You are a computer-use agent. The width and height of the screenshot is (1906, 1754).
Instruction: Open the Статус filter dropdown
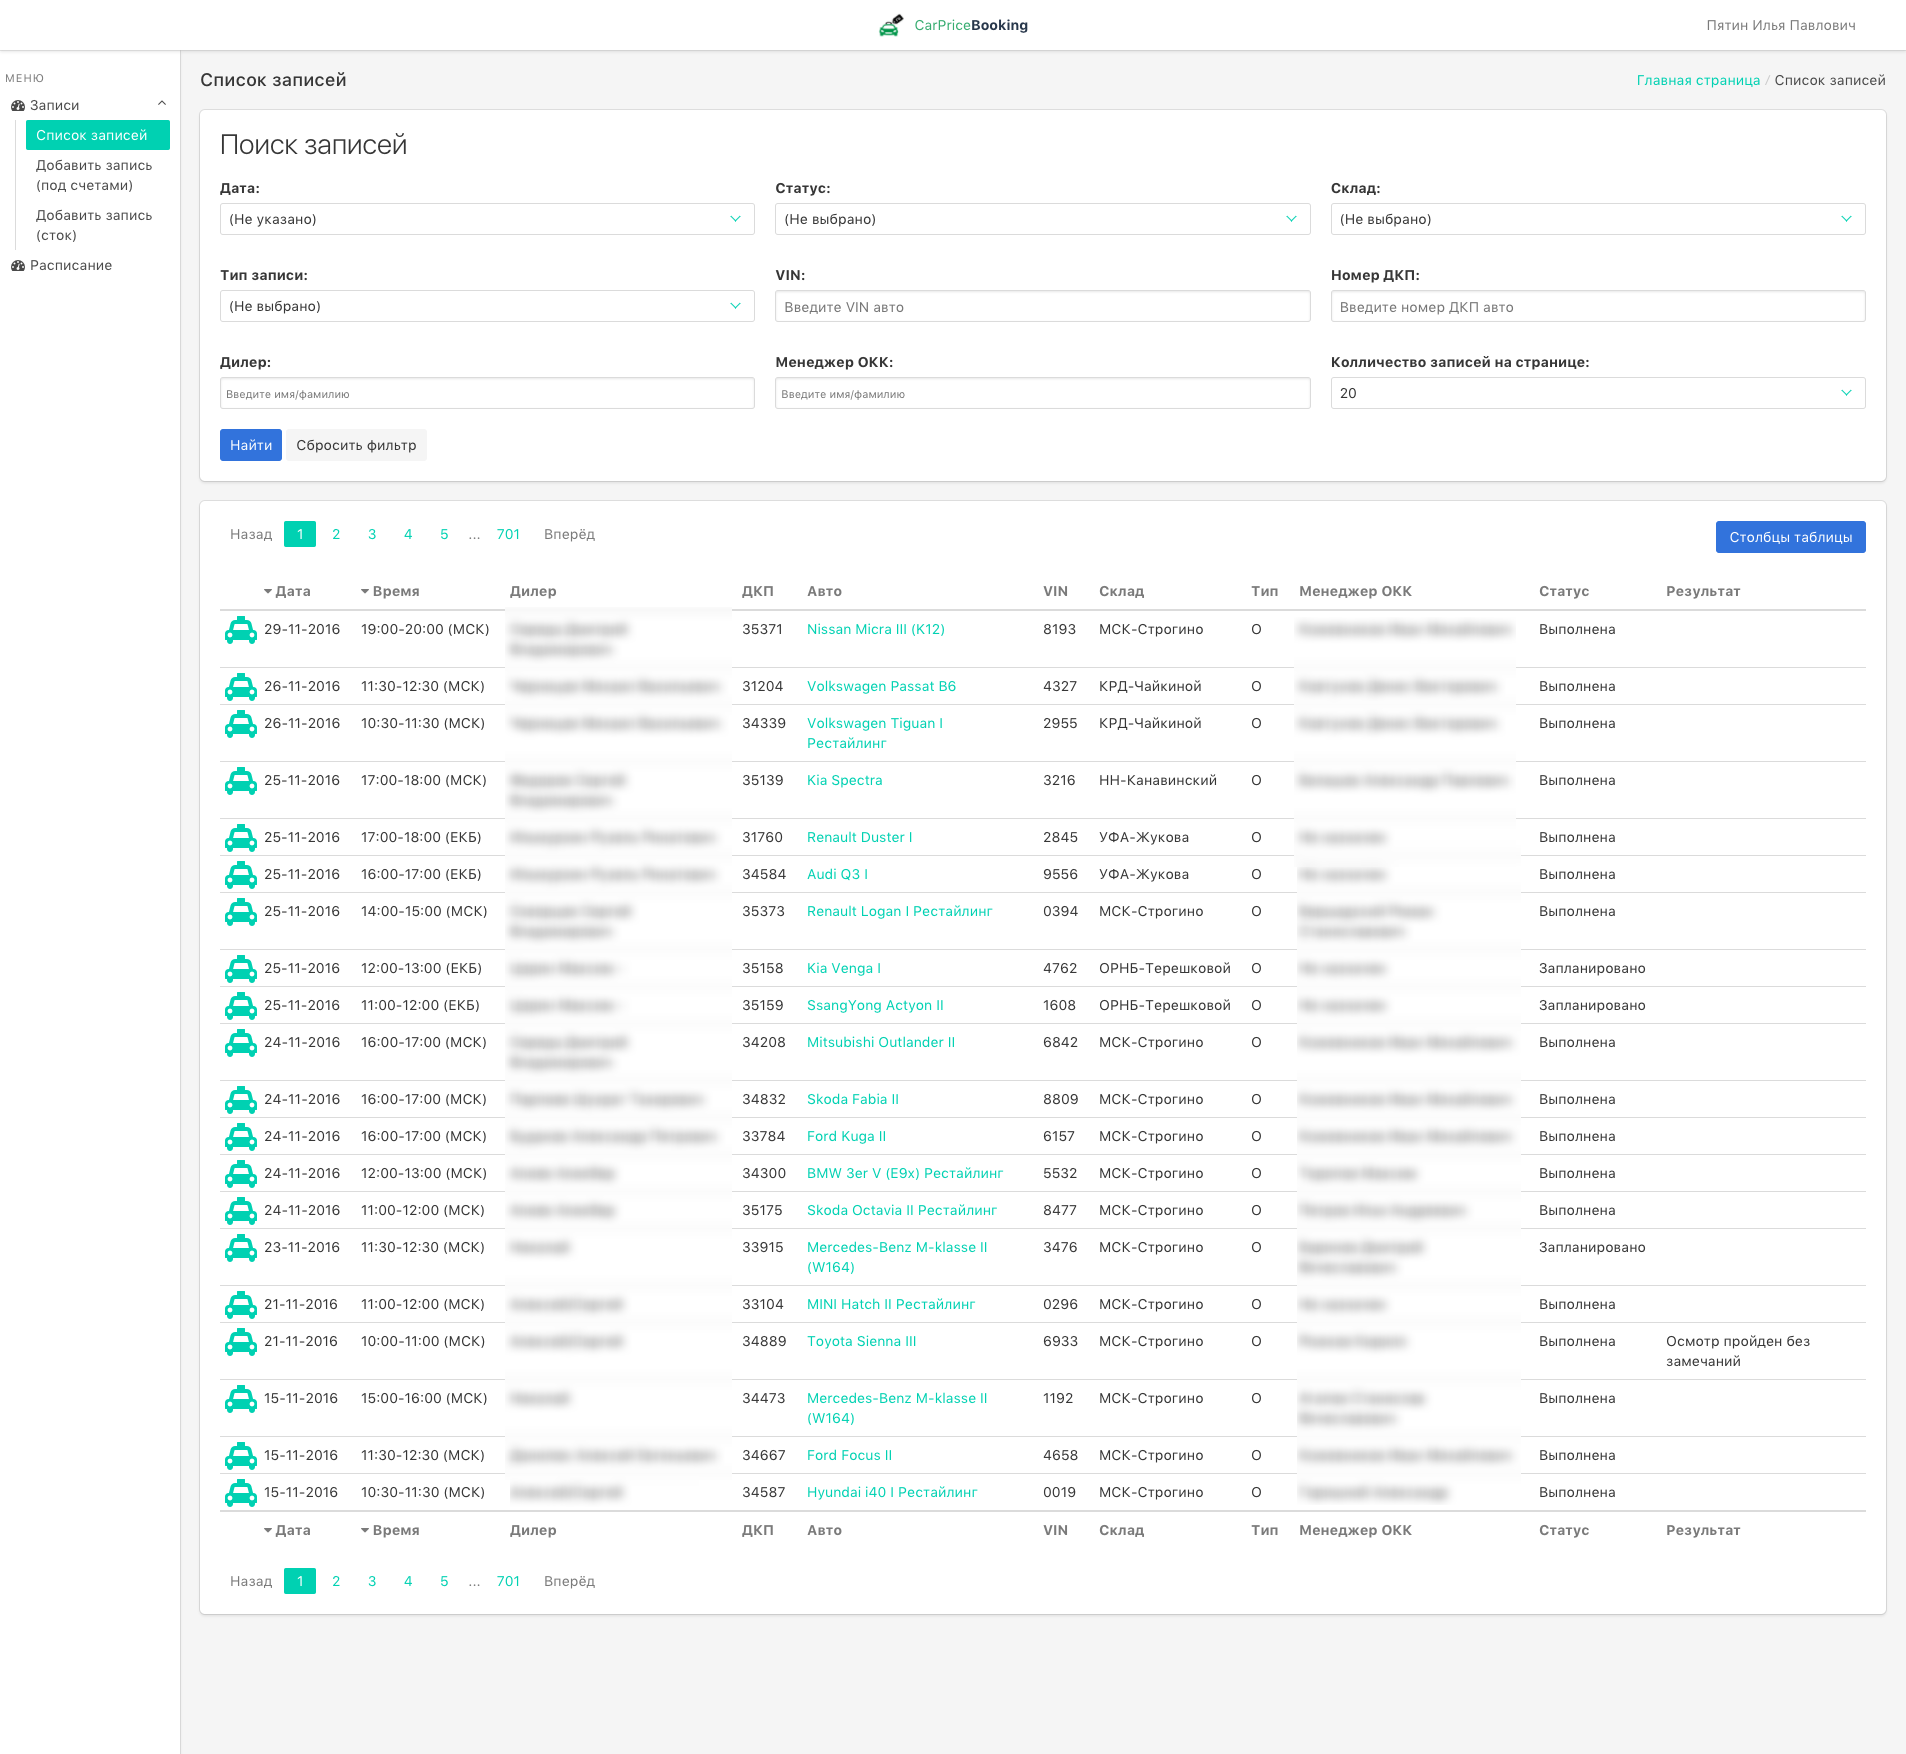[1042, 219]
